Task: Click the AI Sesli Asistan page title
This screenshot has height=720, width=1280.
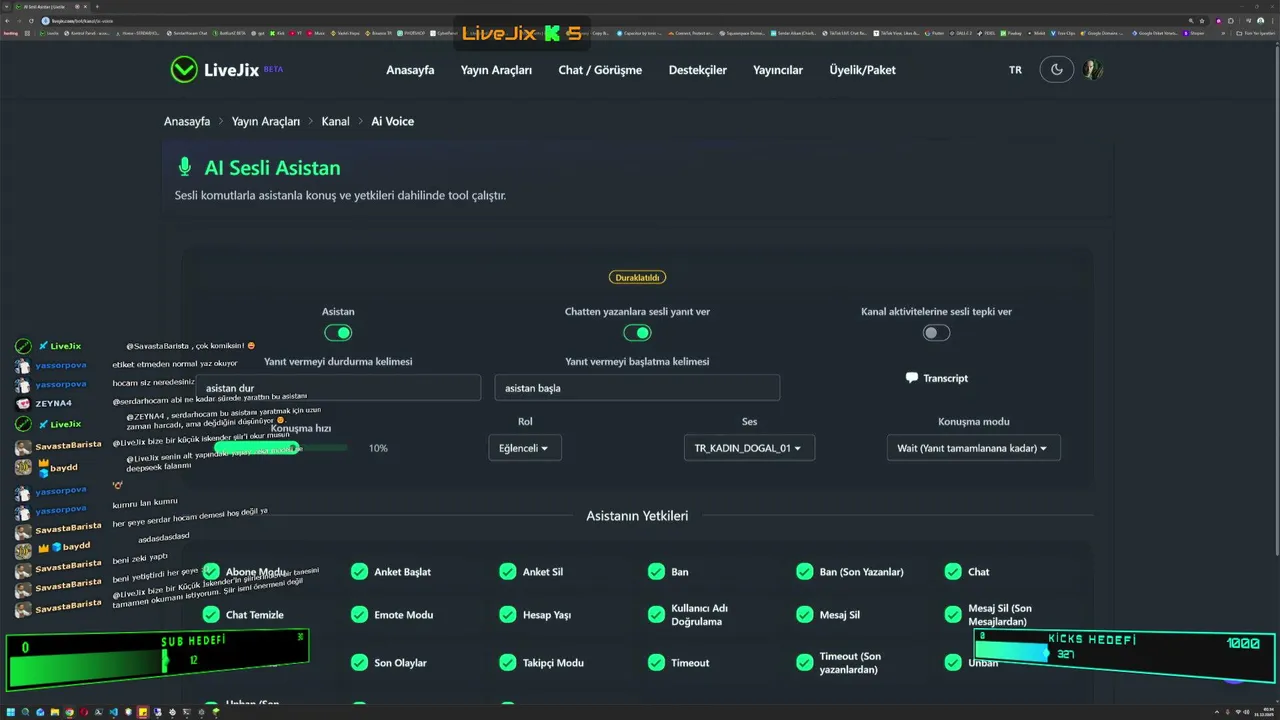Action: 272,168
